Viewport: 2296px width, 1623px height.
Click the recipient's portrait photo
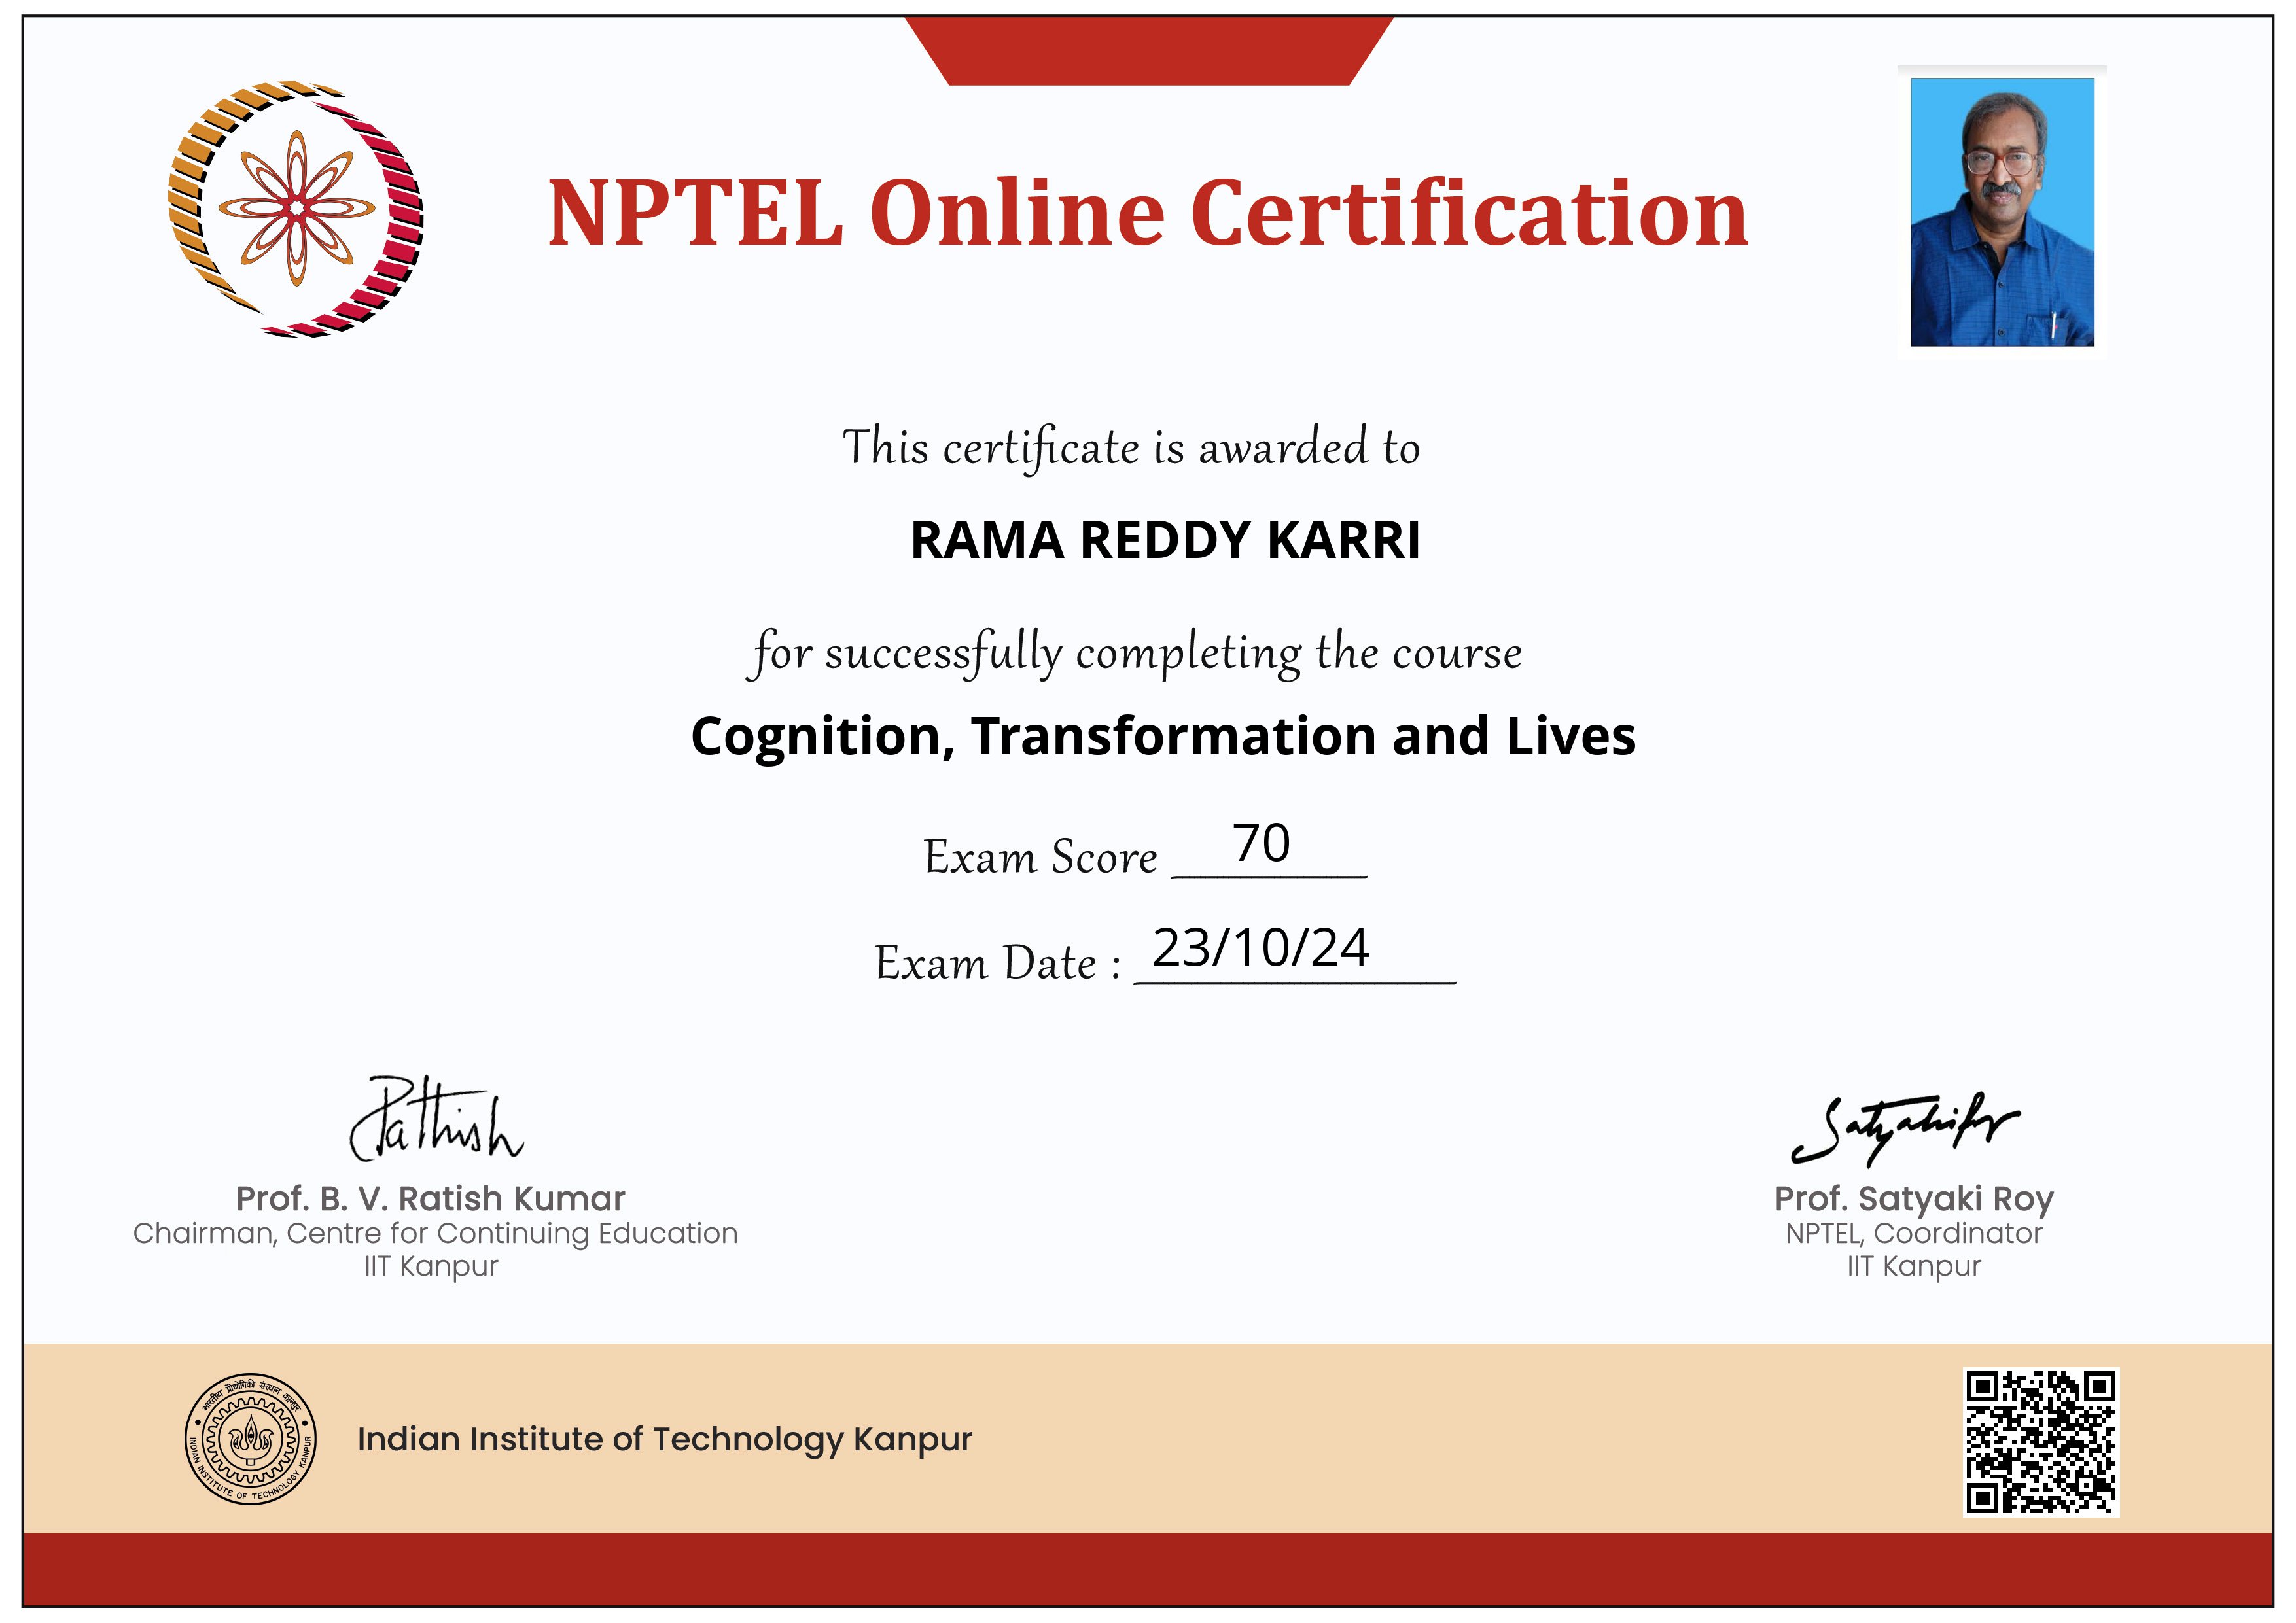coord(2002,212)
